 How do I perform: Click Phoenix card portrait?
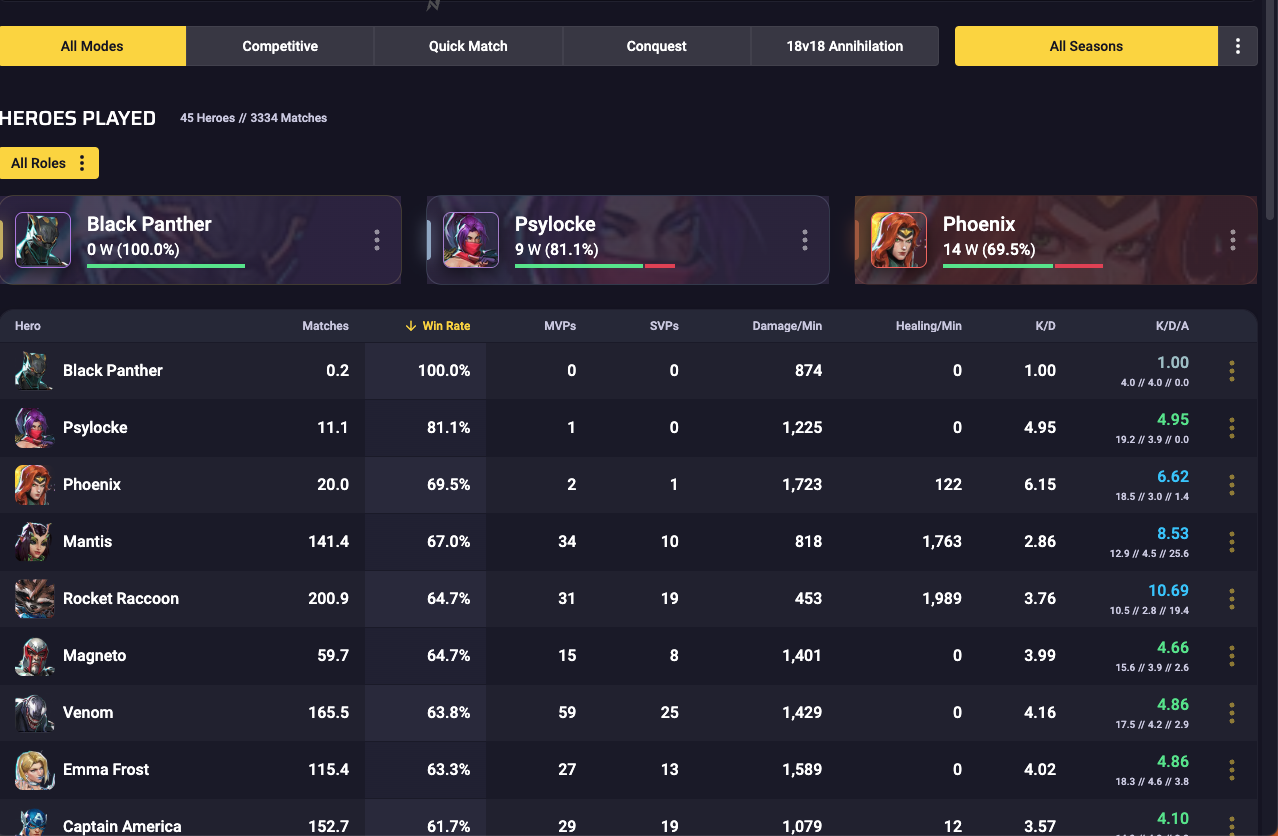[x=899, y=240]
